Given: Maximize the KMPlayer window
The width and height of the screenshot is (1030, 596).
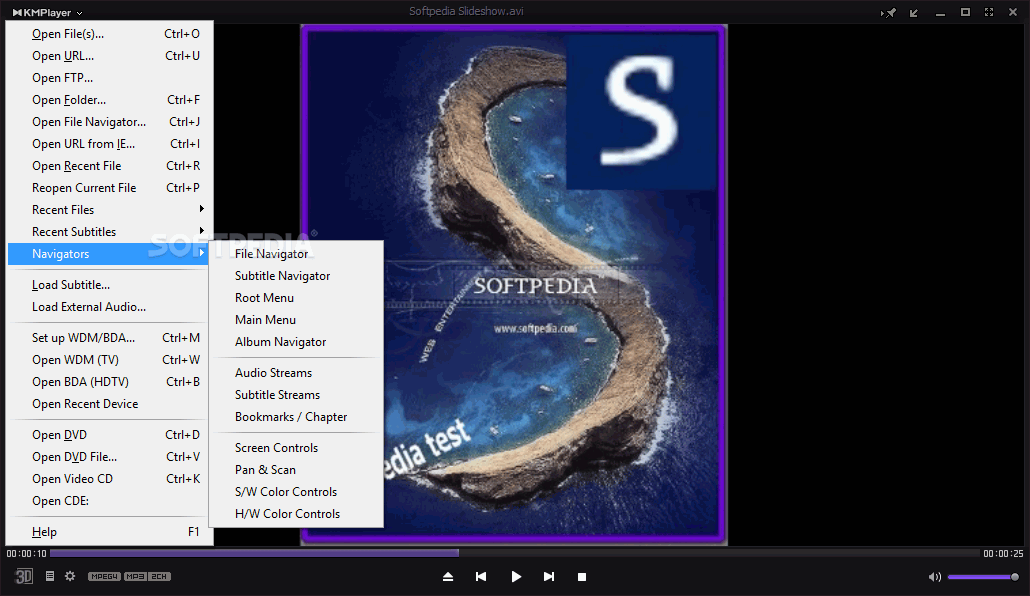Looking at the screenshot, I should tap(965, 12).
